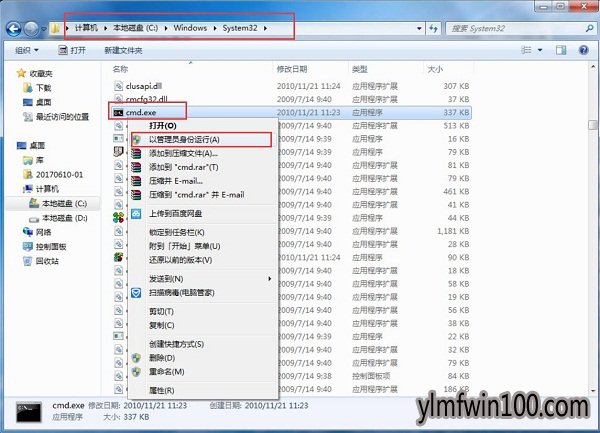Click the cmd.exe thumbnail in details pane
The width and height of the screenshot is (600, 433).
29,412
